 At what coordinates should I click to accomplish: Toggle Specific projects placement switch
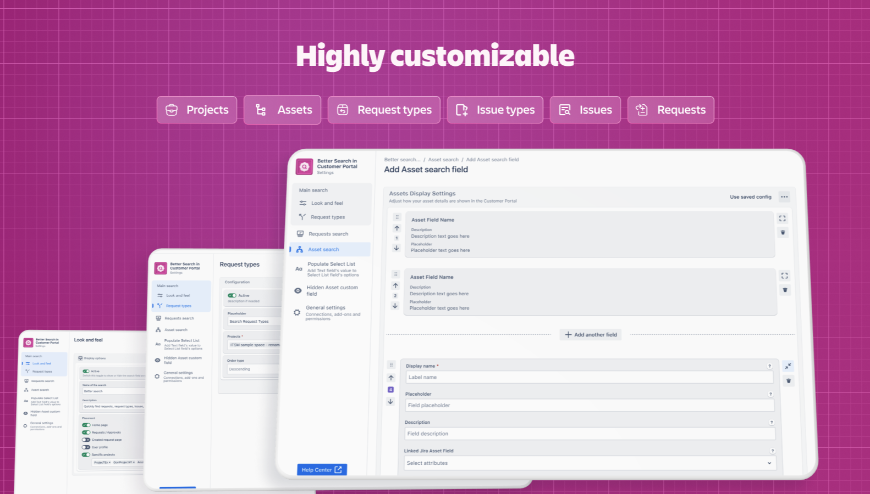point(86,455)
